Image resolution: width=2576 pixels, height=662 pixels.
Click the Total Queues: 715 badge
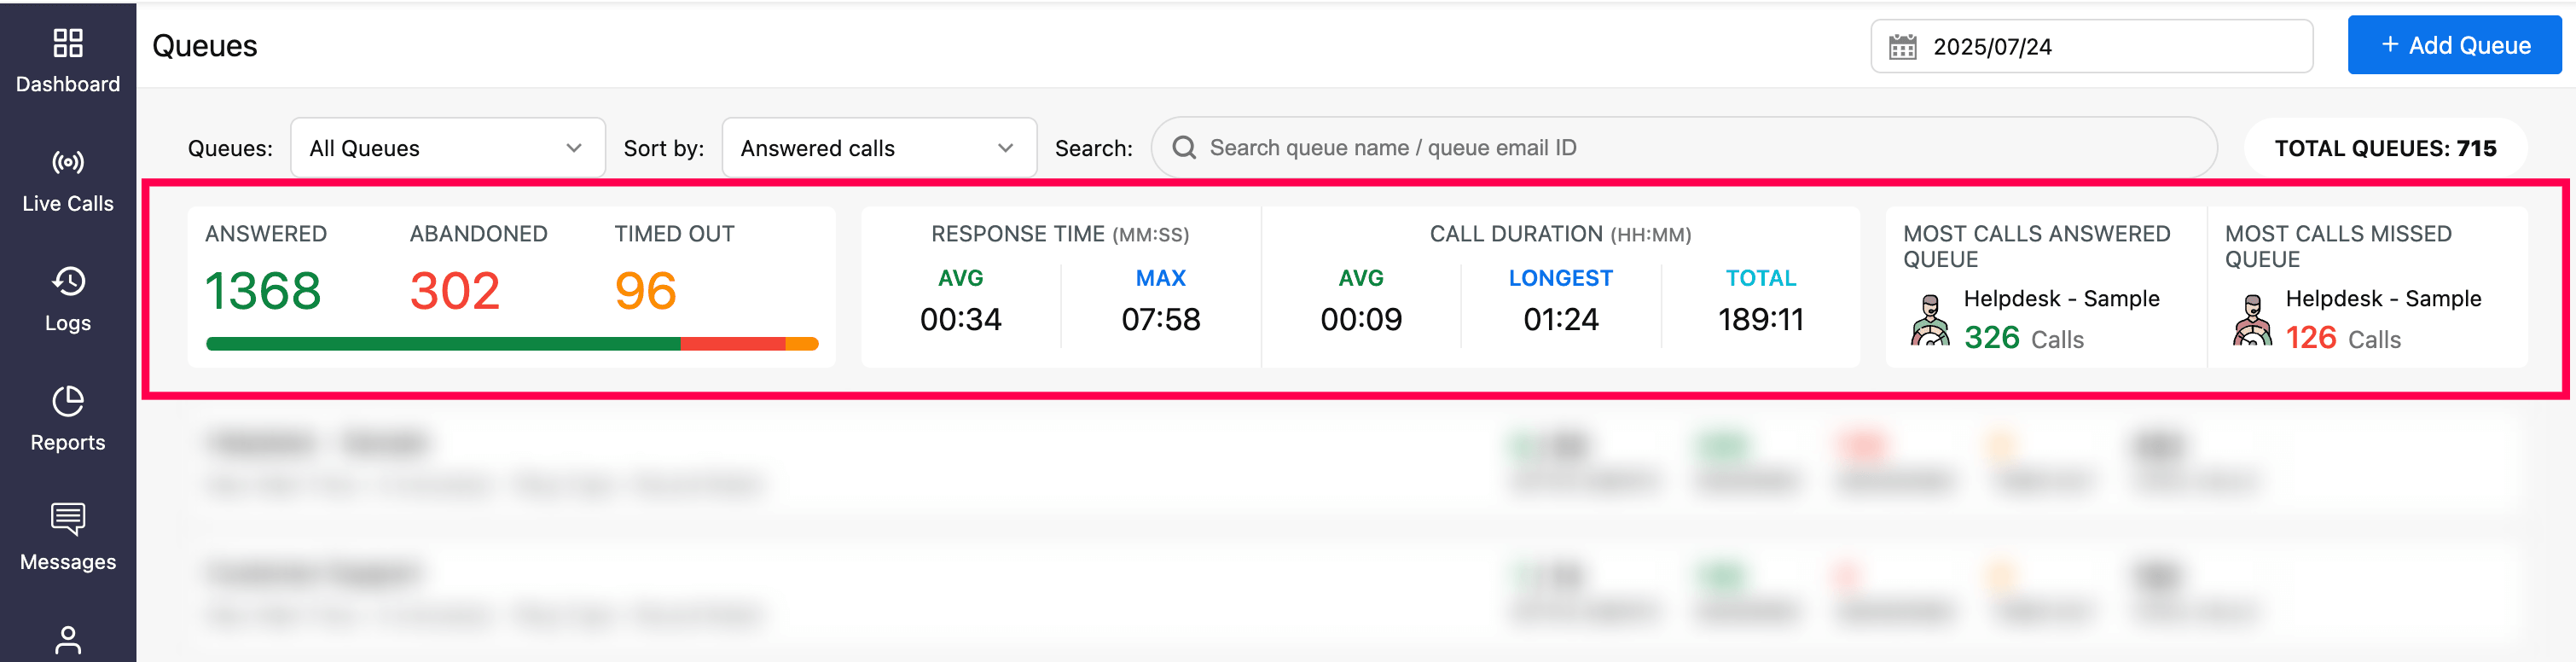(x=2385, y=148)
